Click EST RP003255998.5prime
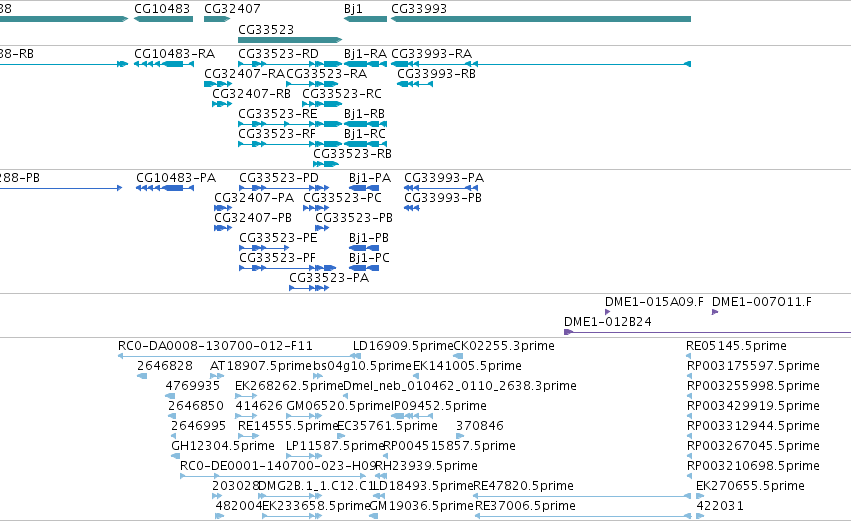The height and width of the screenshot is (521, 851). [689, 397]
